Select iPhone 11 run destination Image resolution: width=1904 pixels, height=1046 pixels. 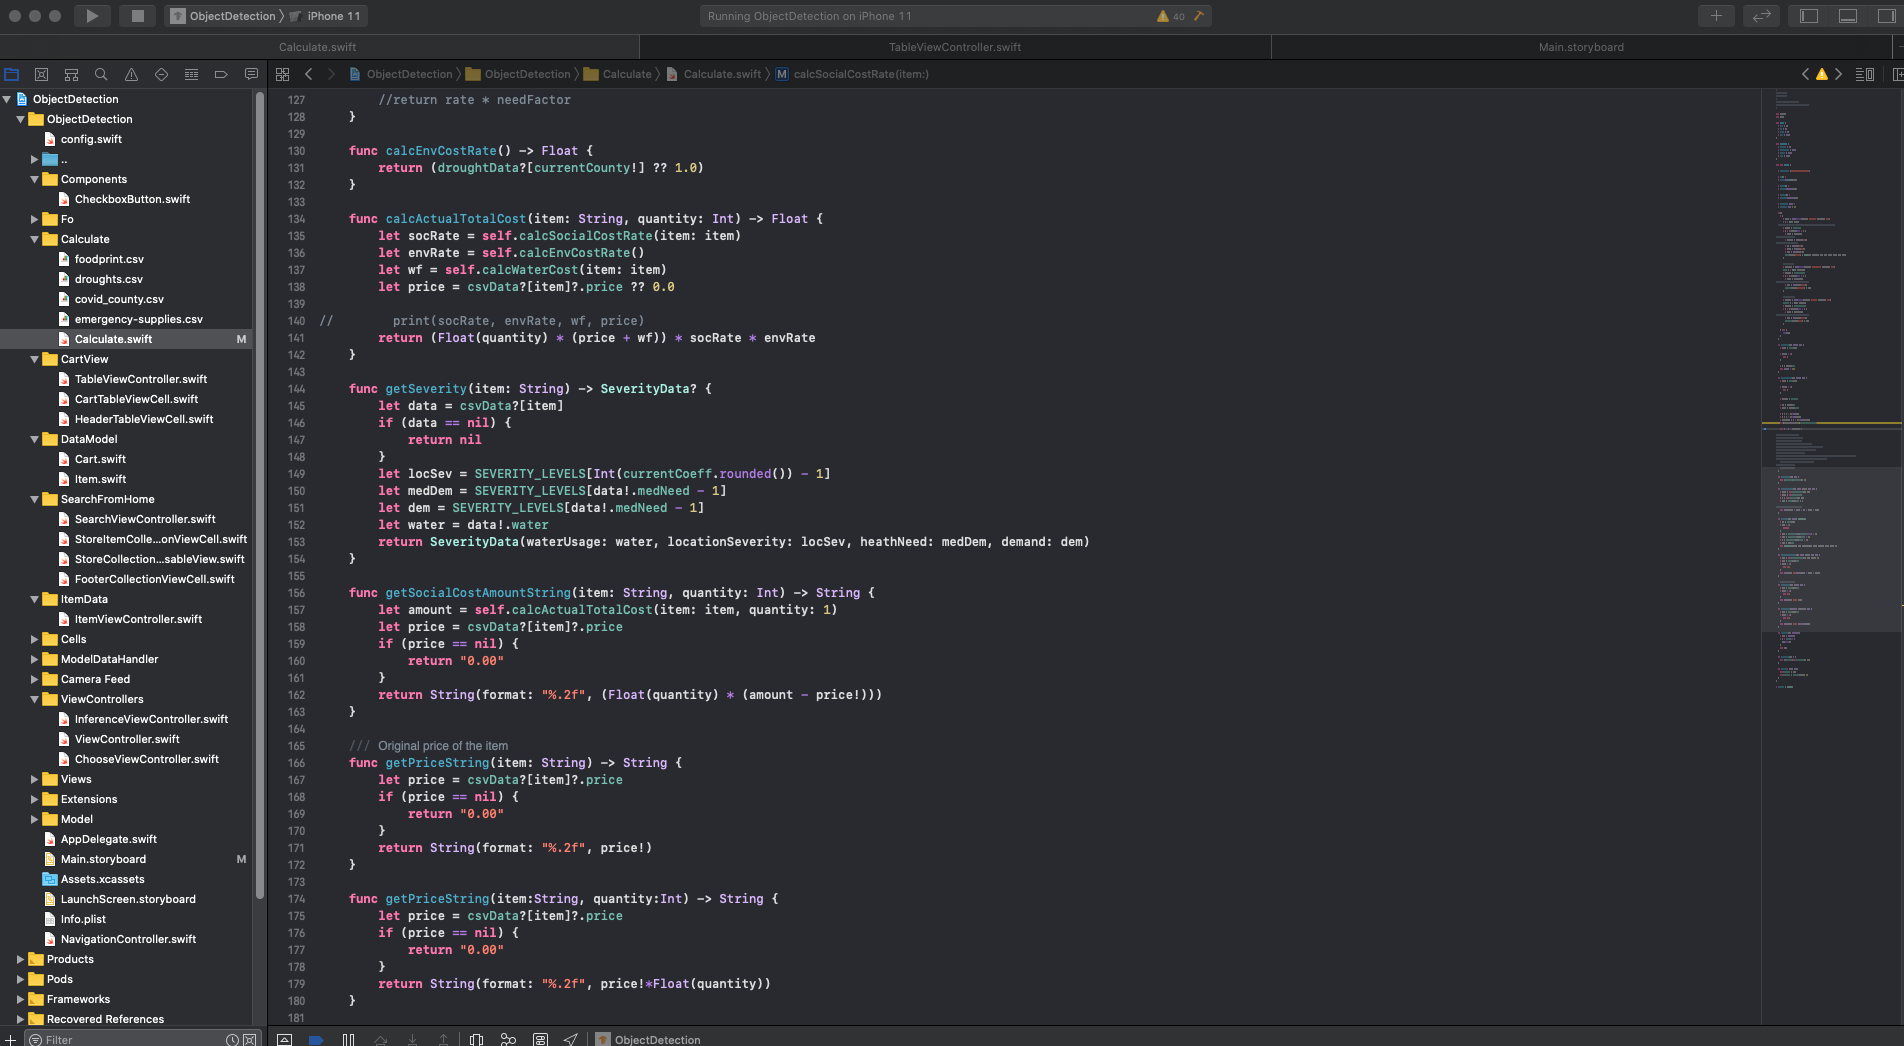(333, 16)
